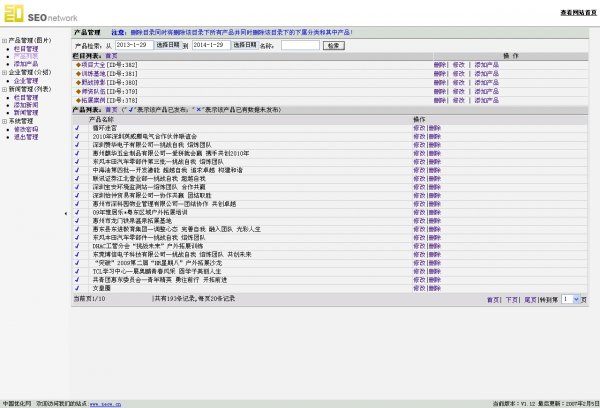
Task: Click 删除 for category ID 382
Action: click(x=440, y=65)
